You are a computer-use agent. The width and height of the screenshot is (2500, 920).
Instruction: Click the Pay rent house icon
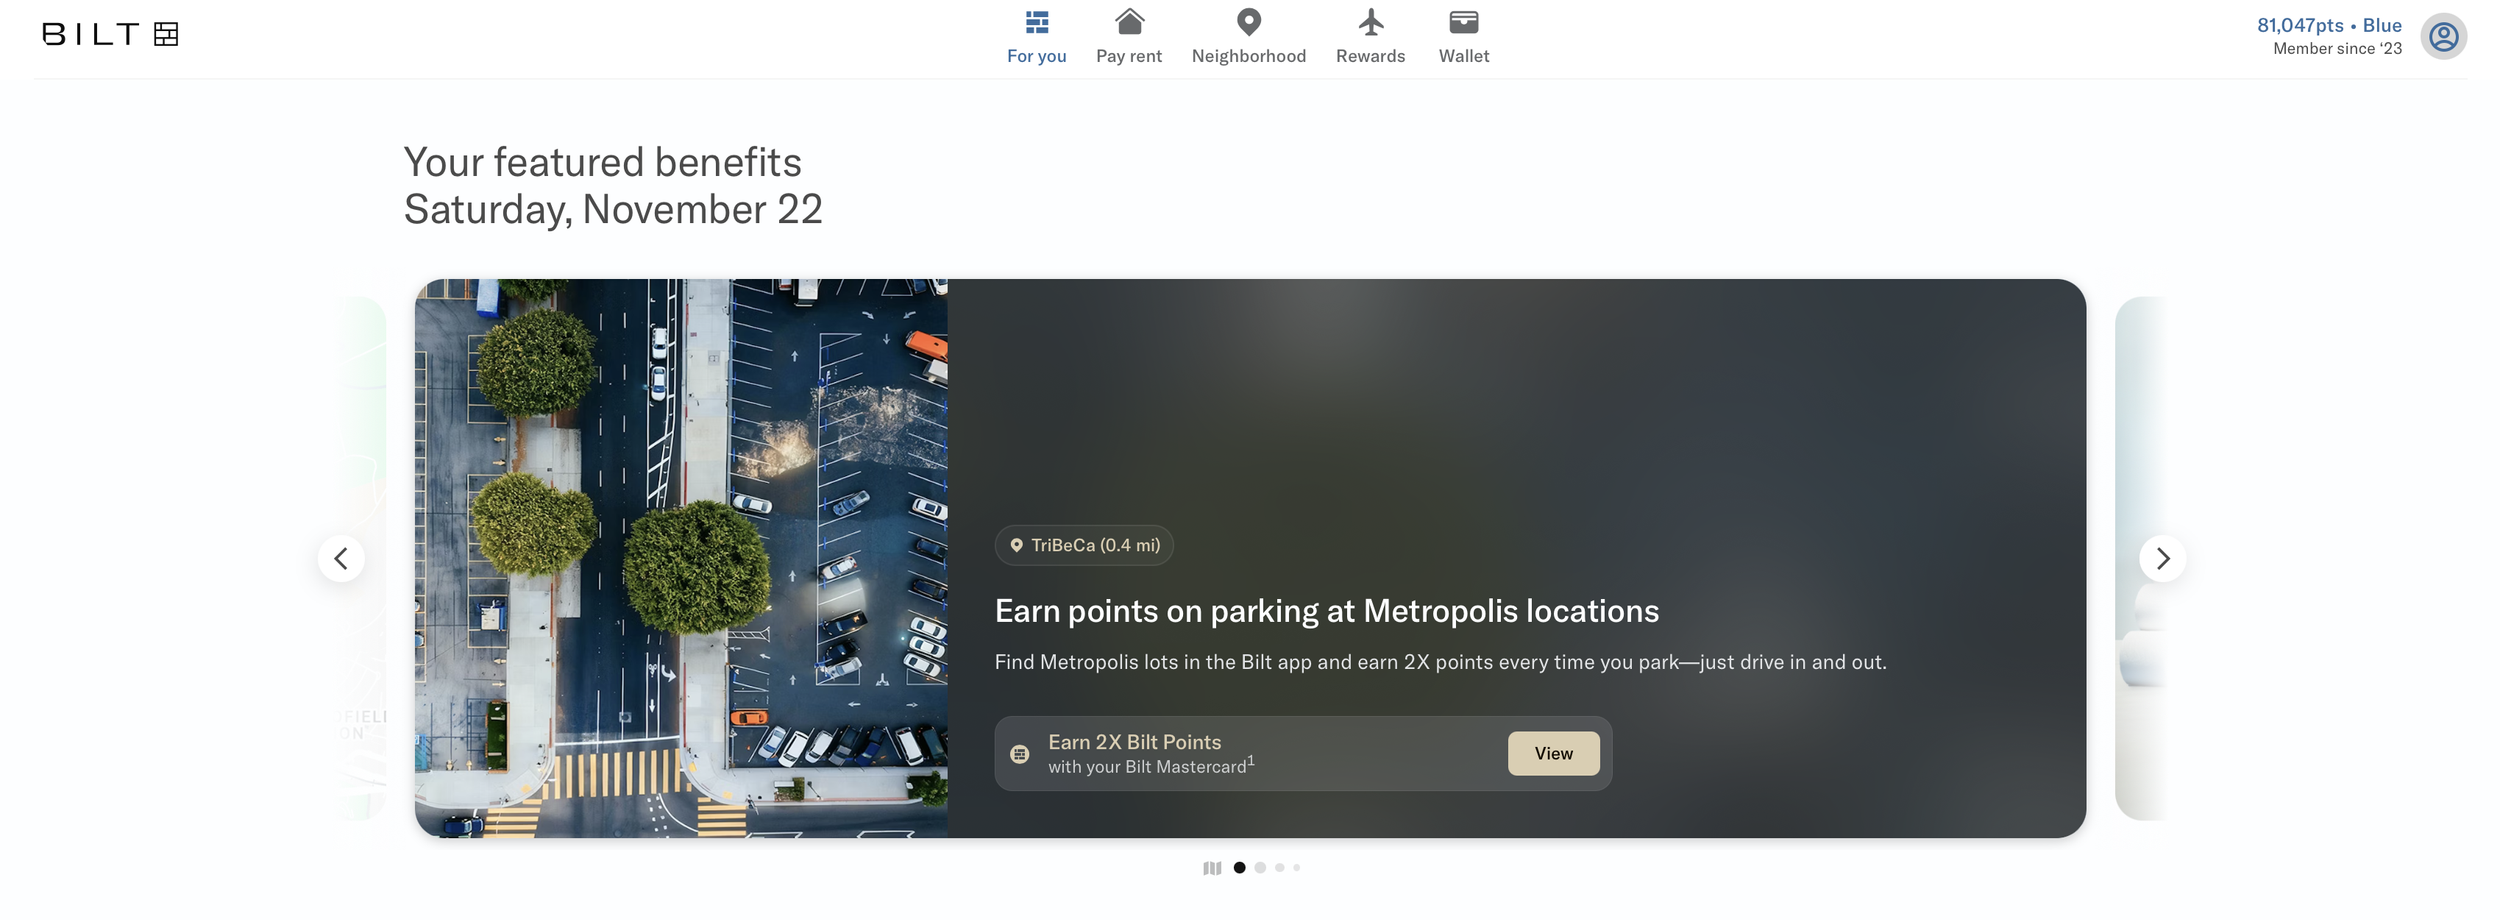(1129, 22)
